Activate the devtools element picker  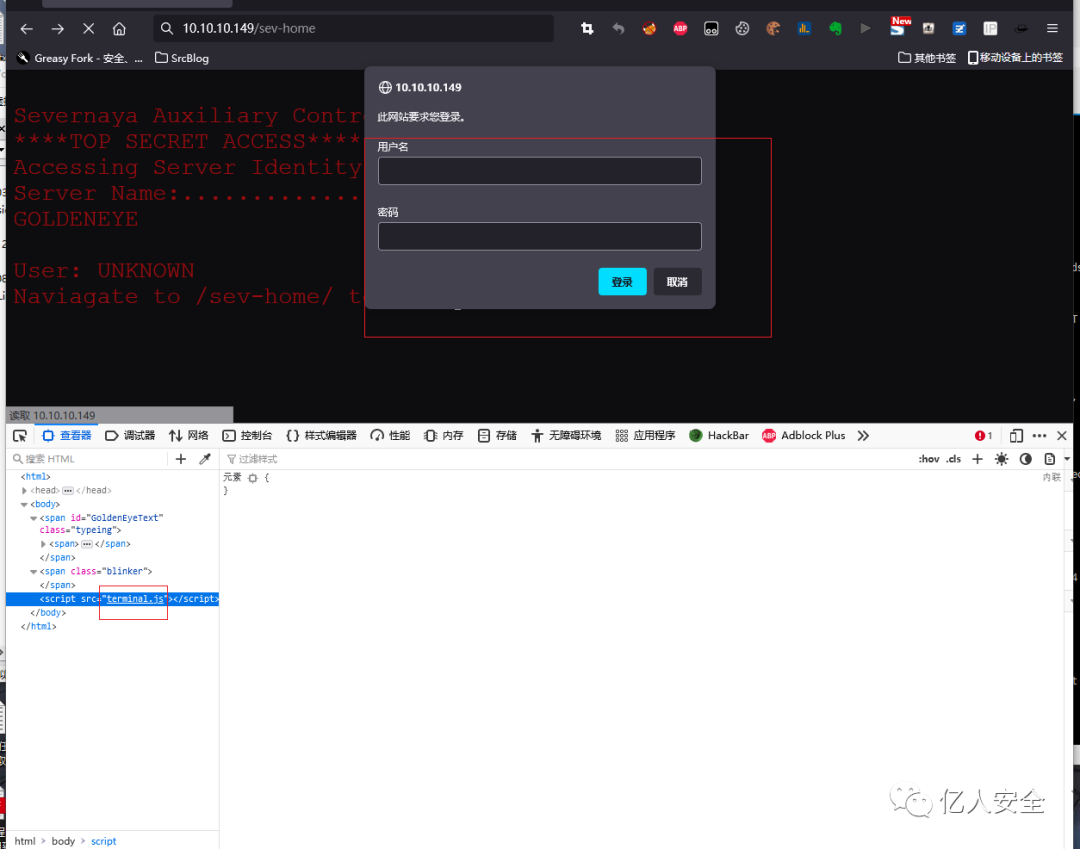20,436
